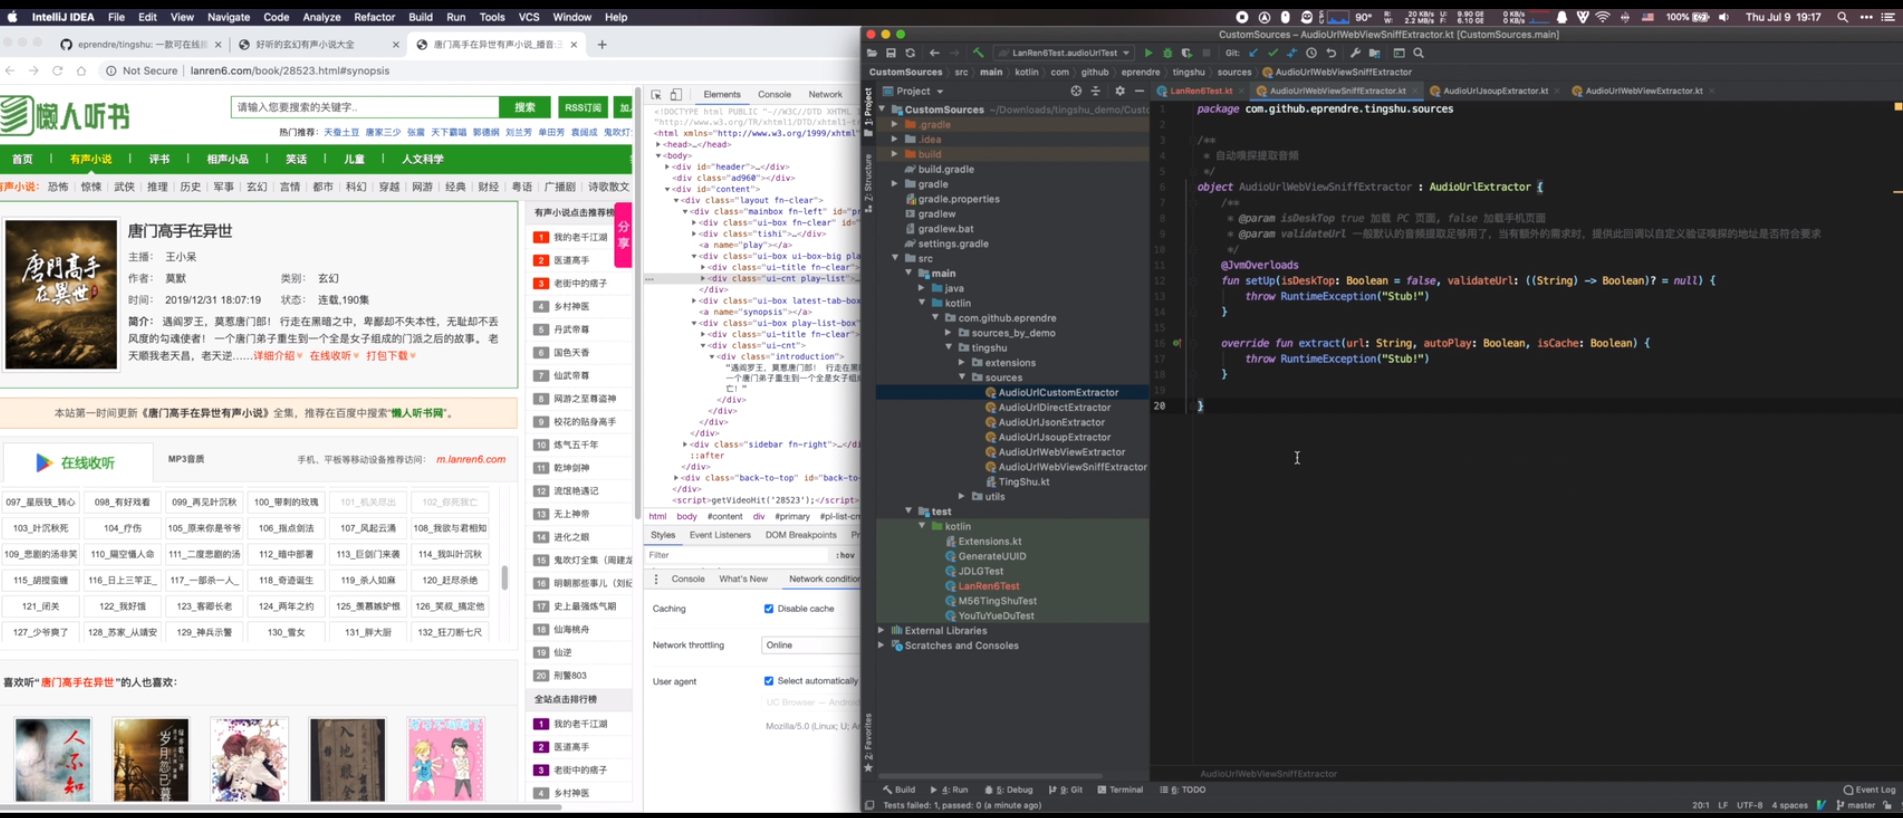1903x818 pixels.
Task: Open the m.lanren6.com mobile link
Action: (470, 460)
